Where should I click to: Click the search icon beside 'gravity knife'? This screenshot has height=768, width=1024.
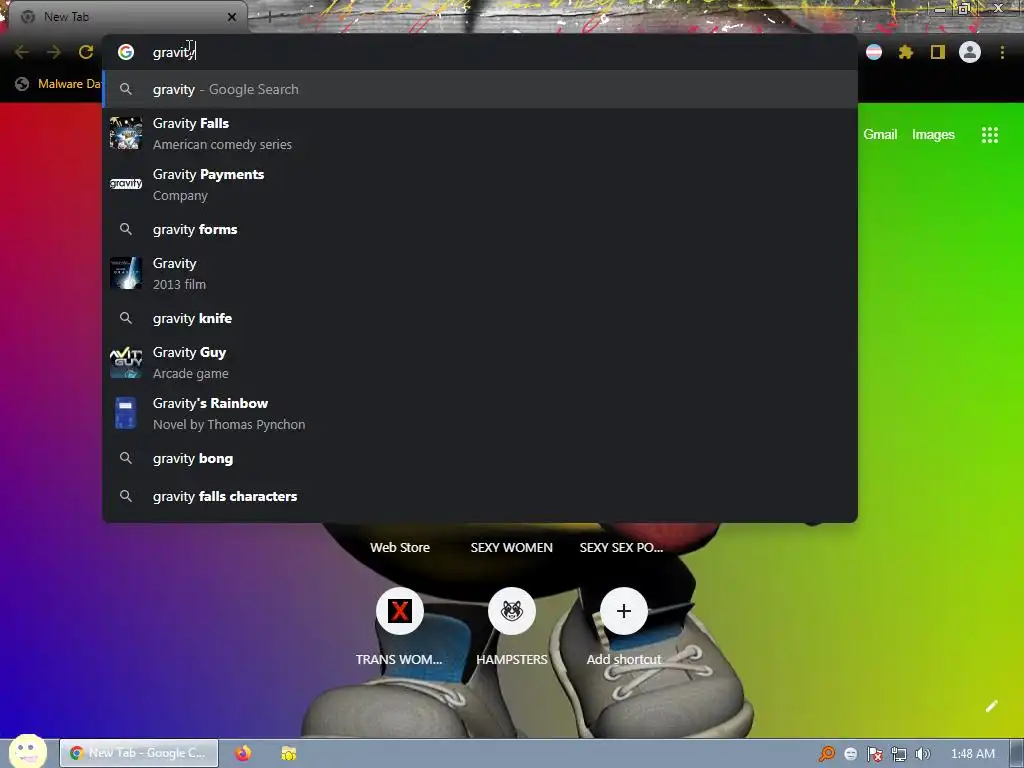pyautogui.click(x=126, y=318)
